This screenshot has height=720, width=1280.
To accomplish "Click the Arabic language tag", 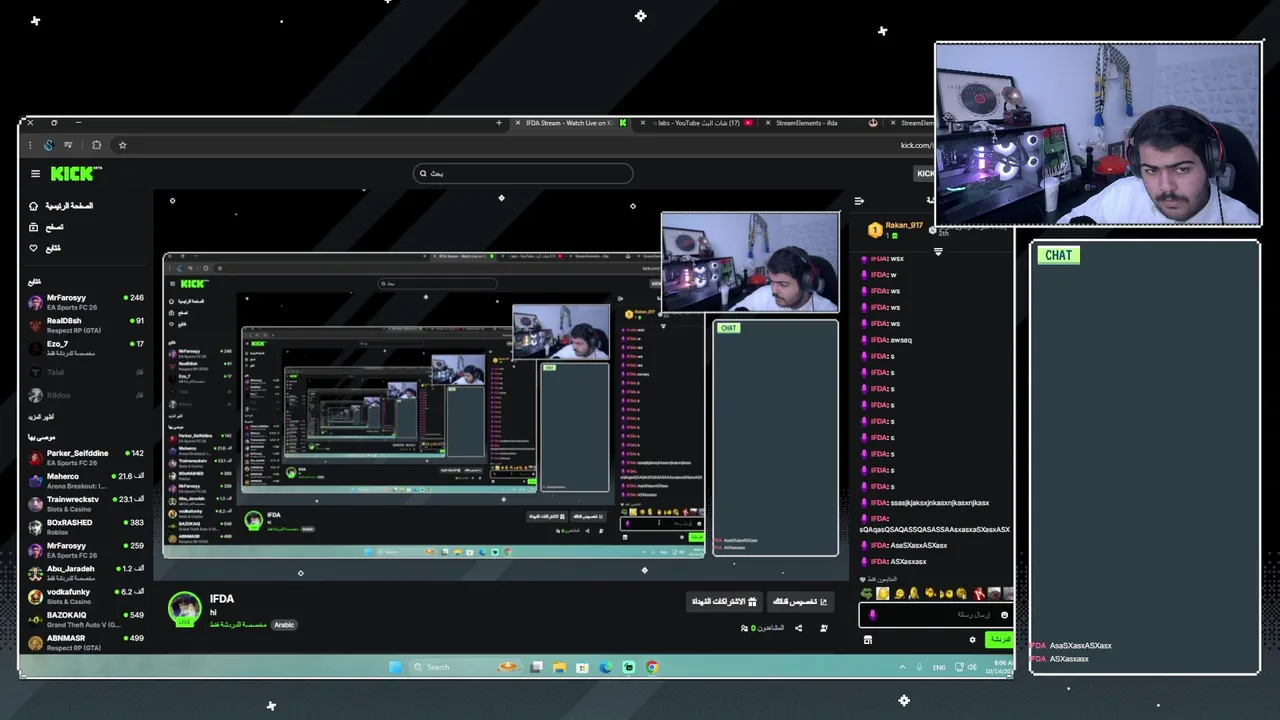I will [284, 625].
